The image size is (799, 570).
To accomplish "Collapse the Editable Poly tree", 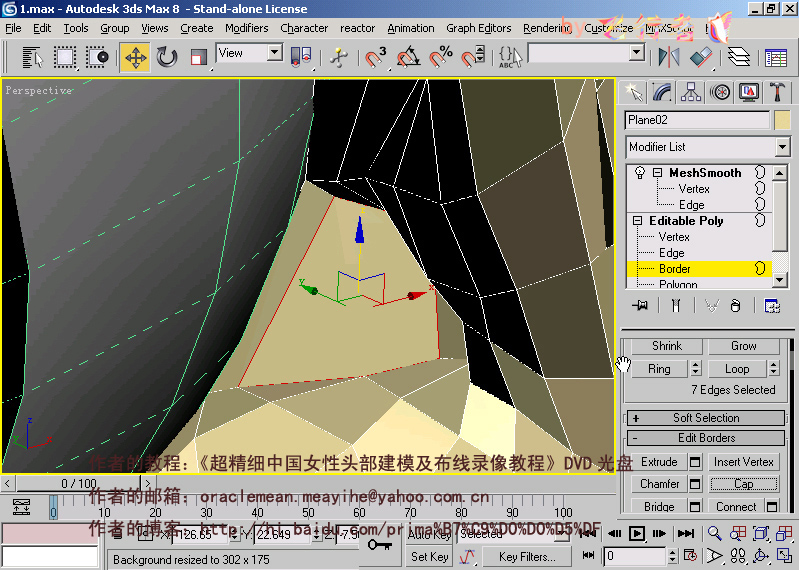I will click(637, 221).
